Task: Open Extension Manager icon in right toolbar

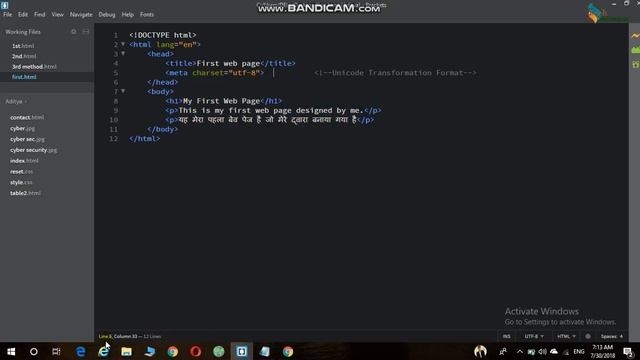Action: tap(635, 50)
